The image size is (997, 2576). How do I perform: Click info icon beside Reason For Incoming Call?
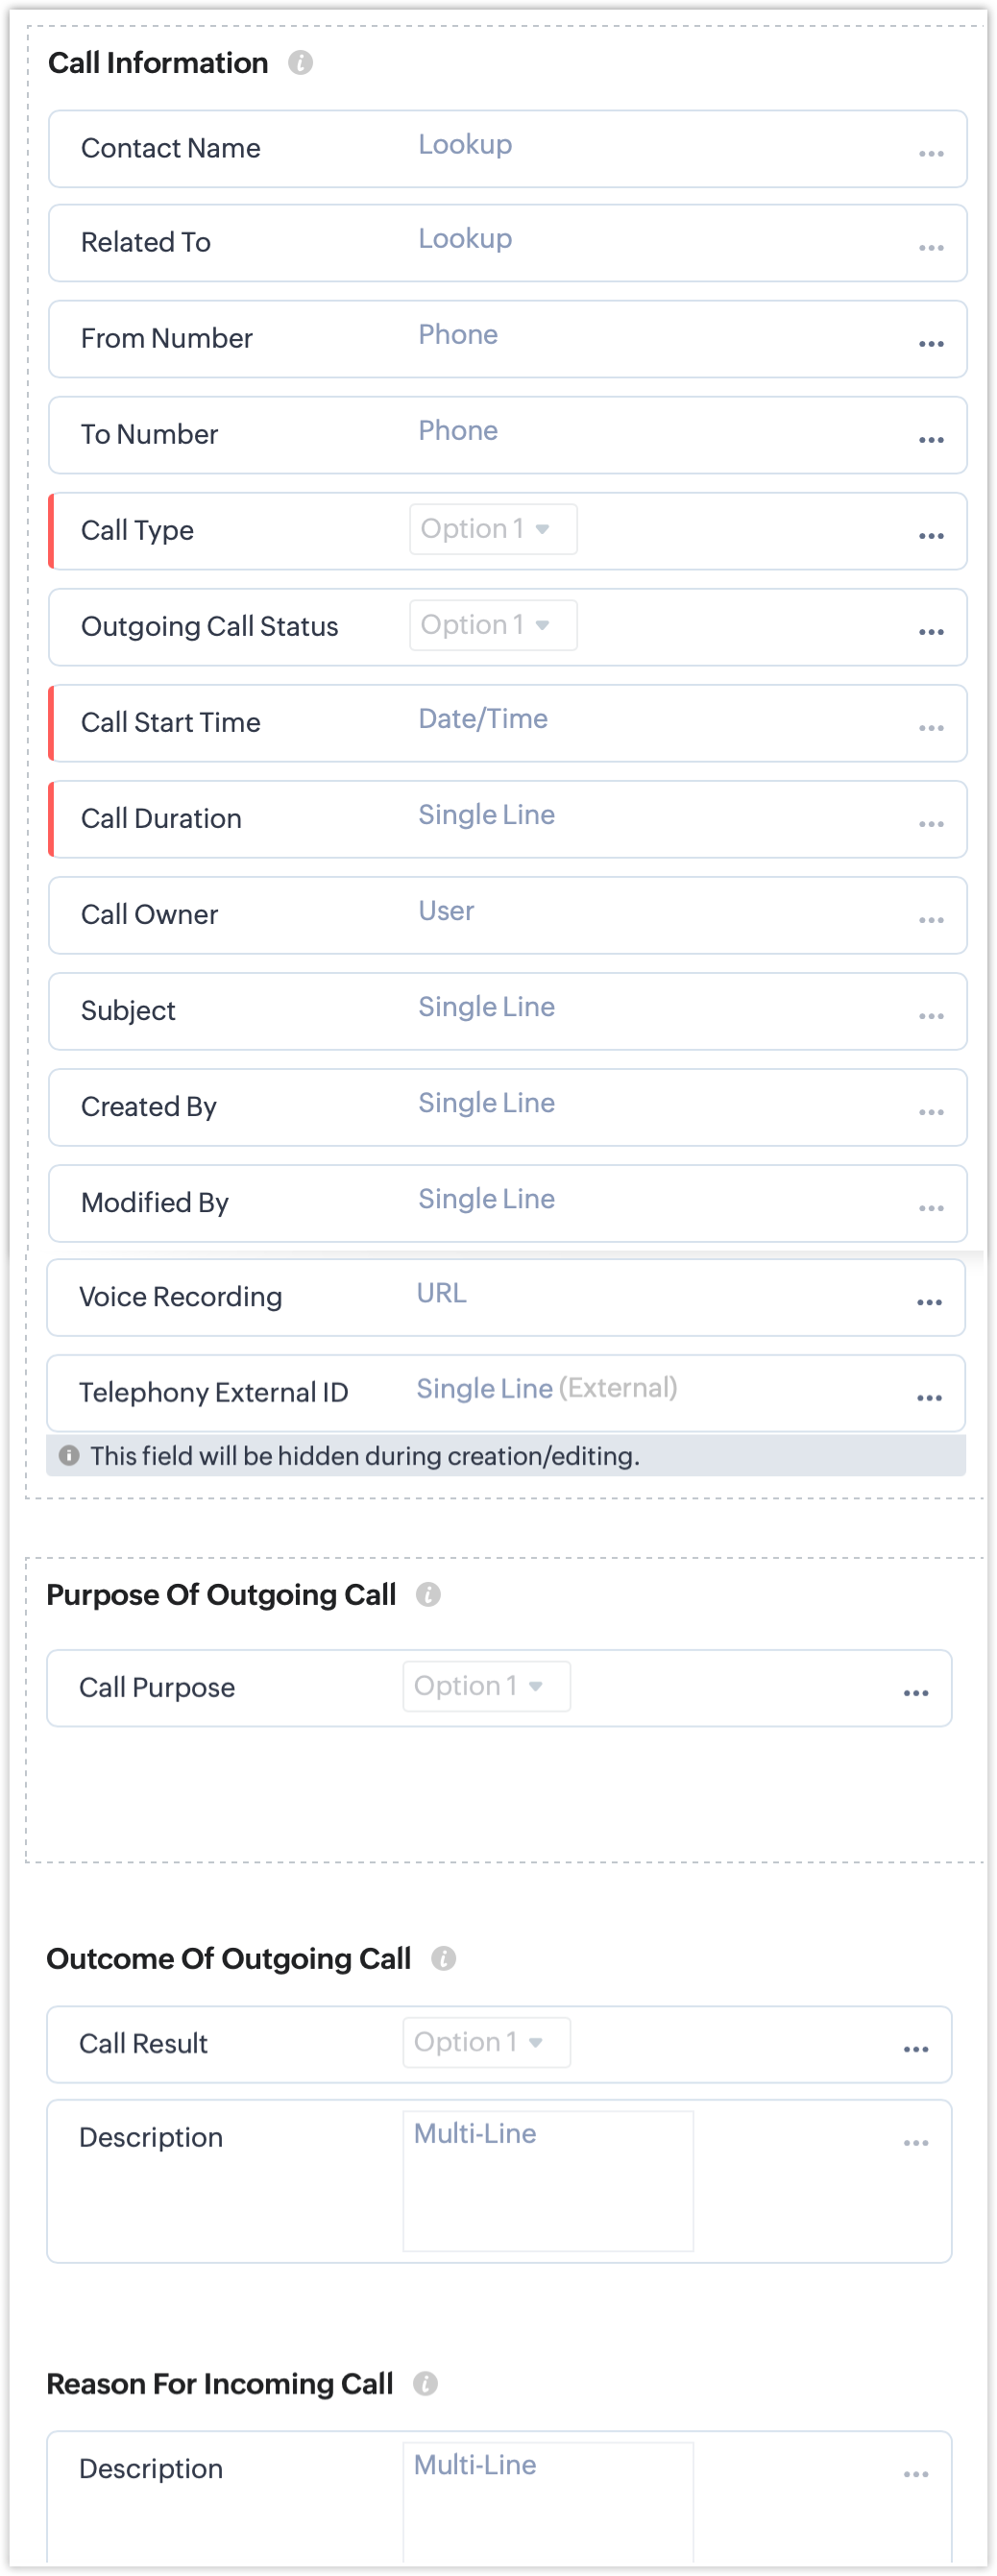pos(425,2383)
